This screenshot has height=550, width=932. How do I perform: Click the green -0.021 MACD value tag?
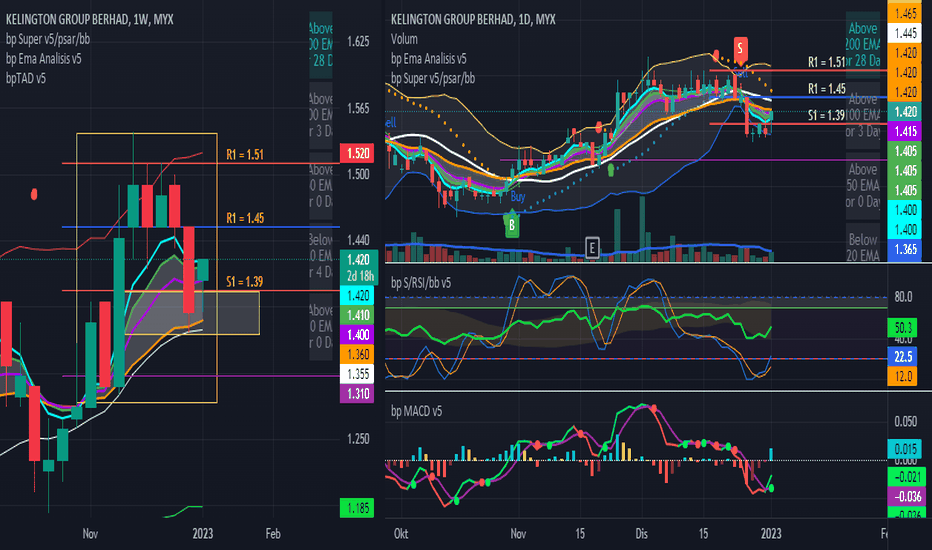coord(905,477)
